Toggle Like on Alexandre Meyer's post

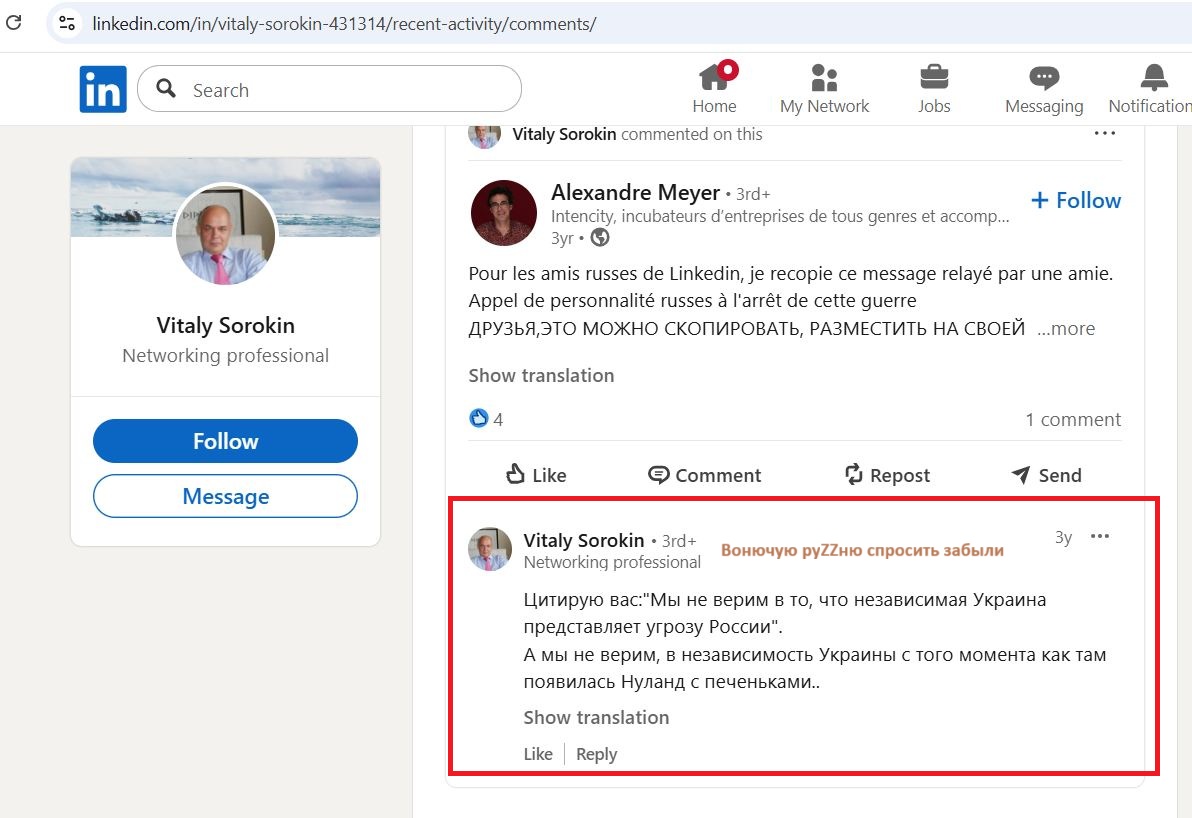(534, 474)
